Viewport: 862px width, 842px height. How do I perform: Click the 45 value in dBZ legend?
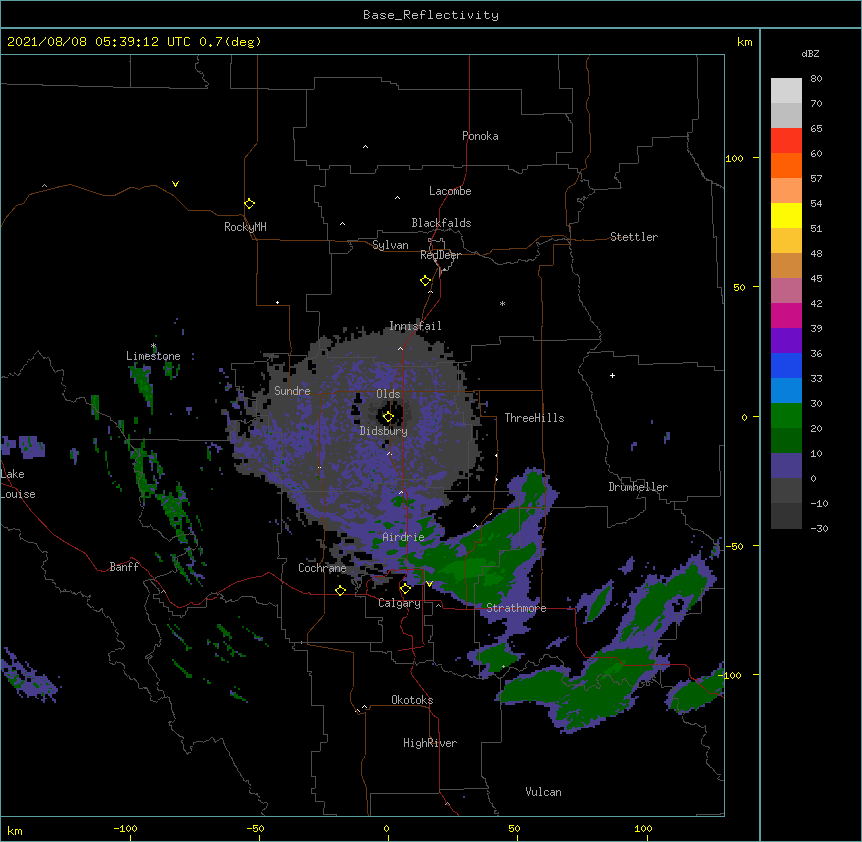[816, 279]
